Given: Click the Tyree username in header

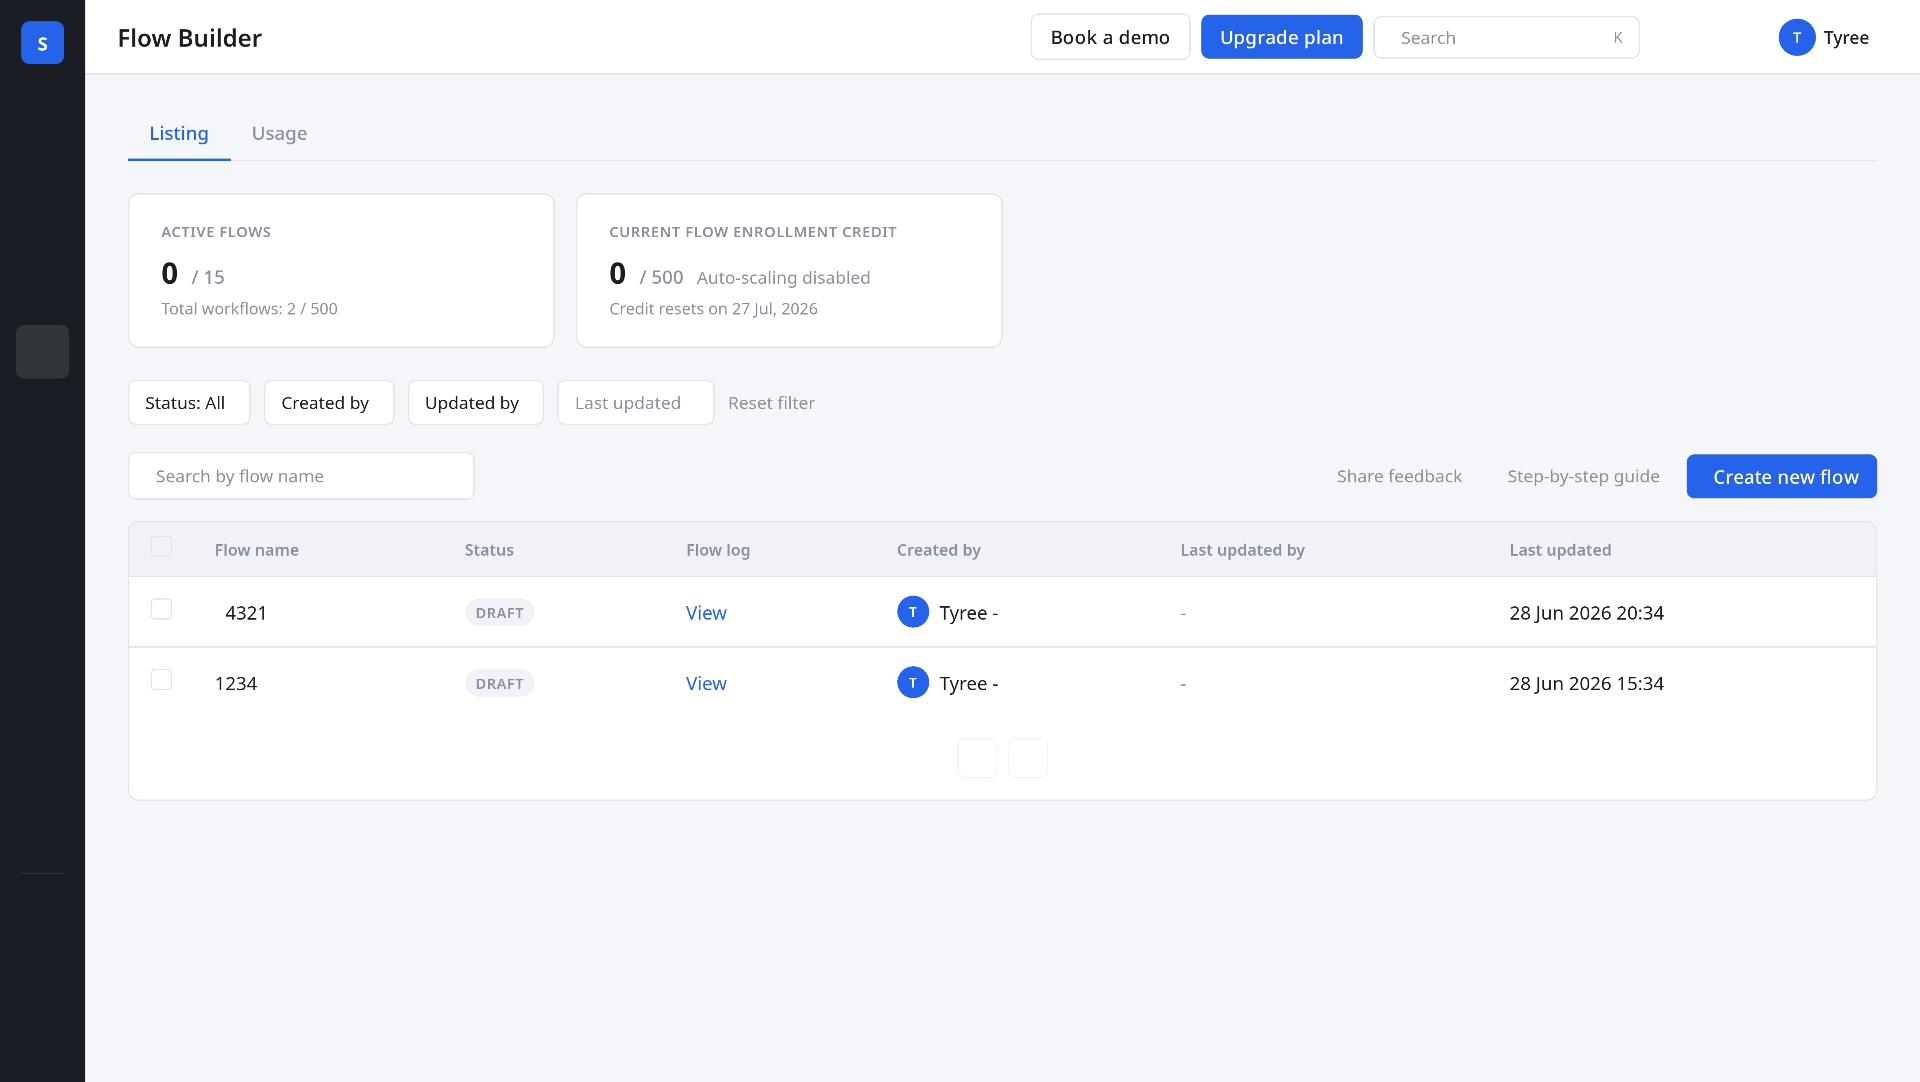Looking at the screenshot, I should tap(1846, 38).
